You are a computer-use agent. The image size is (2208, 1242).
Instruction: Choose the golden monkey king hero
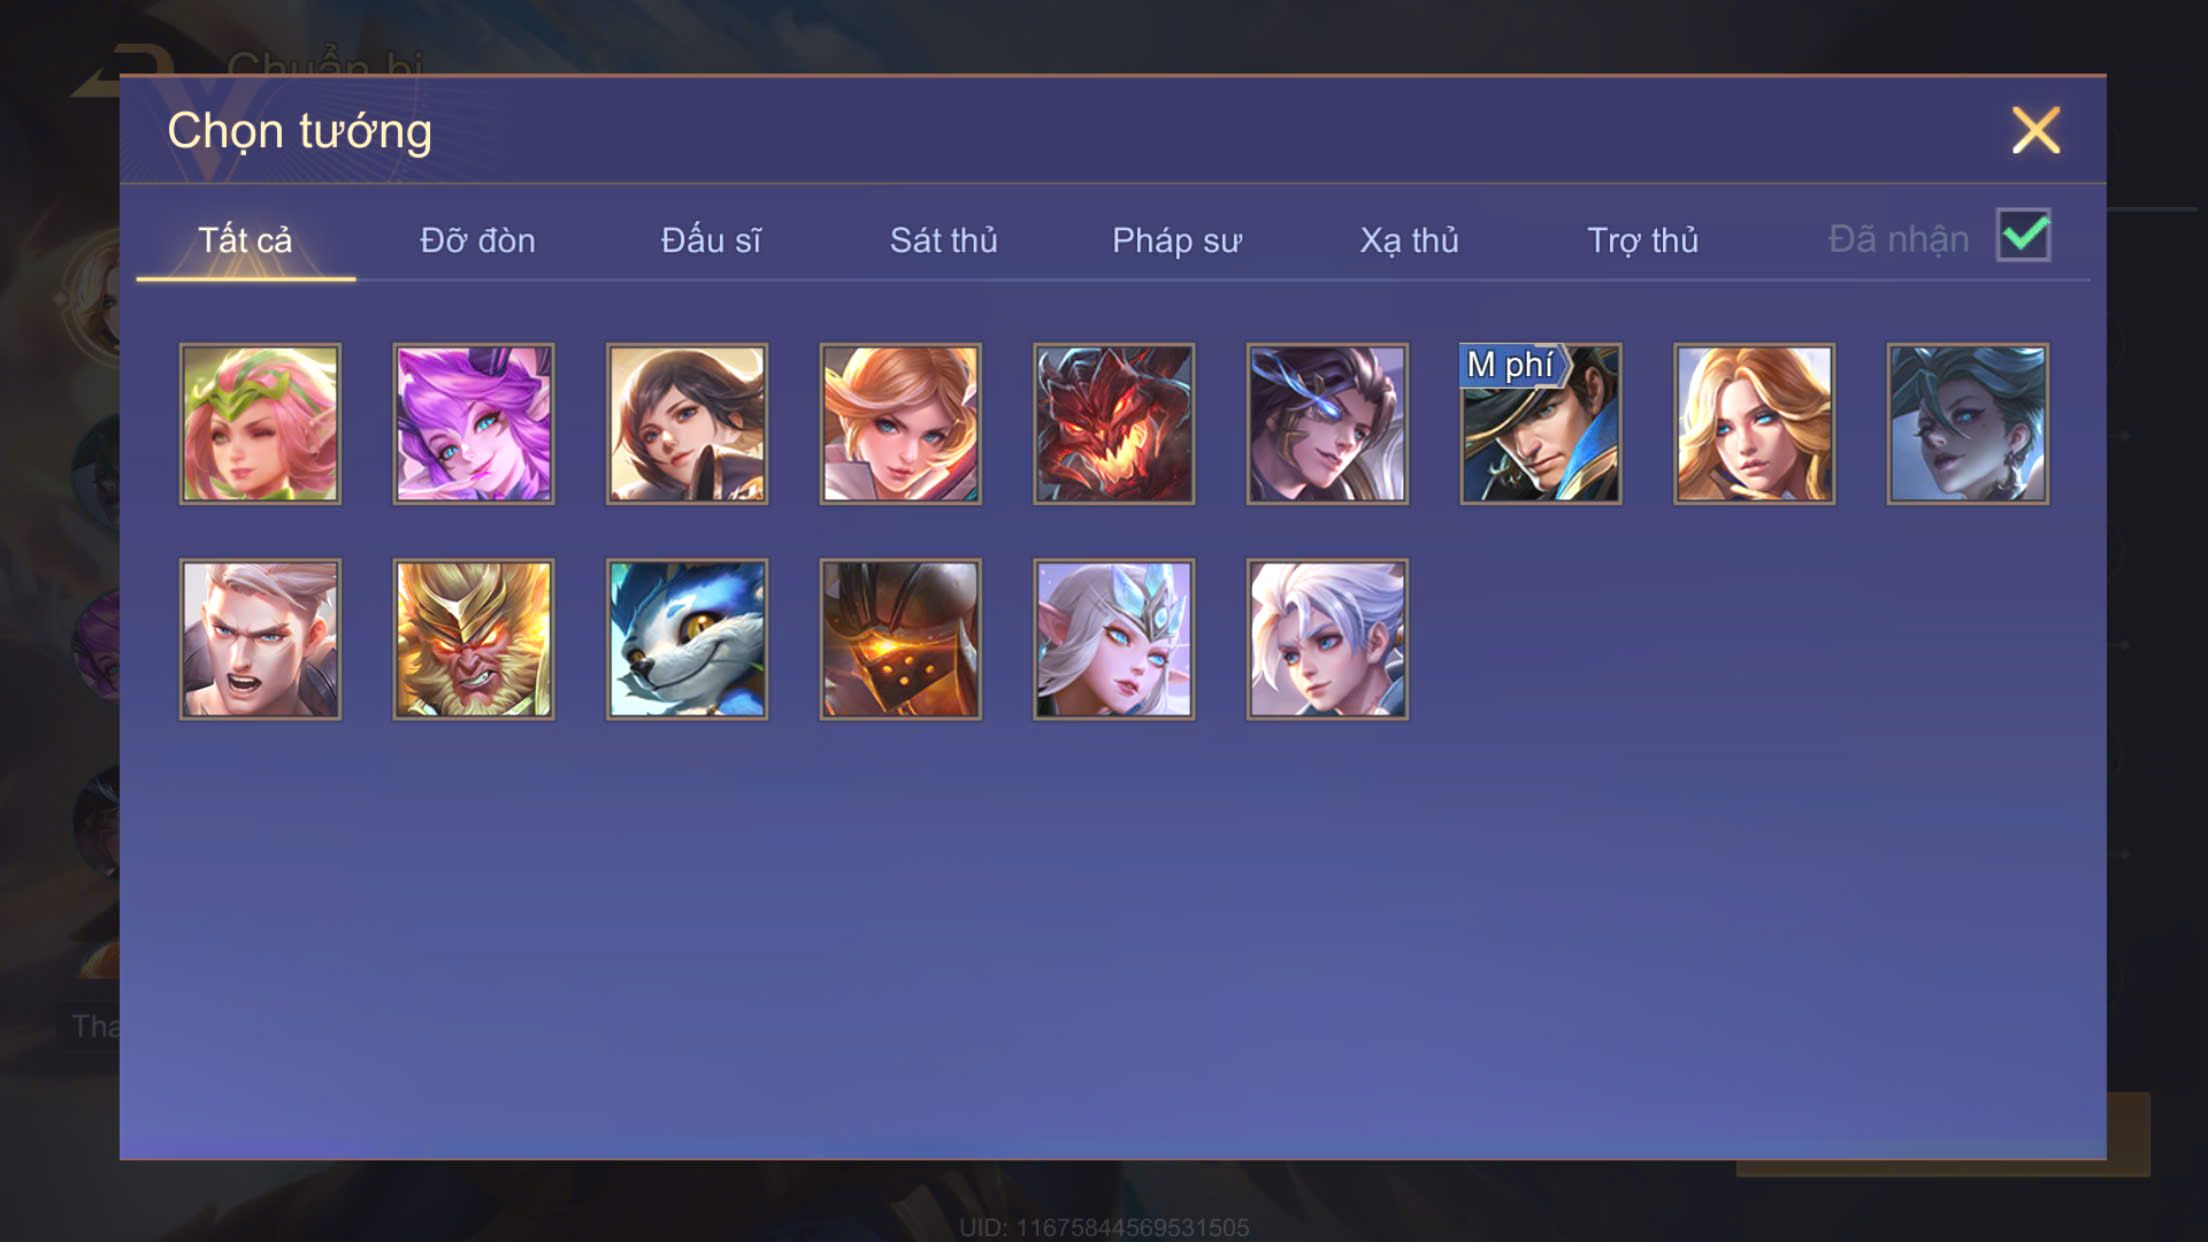(x=473, y=639)
